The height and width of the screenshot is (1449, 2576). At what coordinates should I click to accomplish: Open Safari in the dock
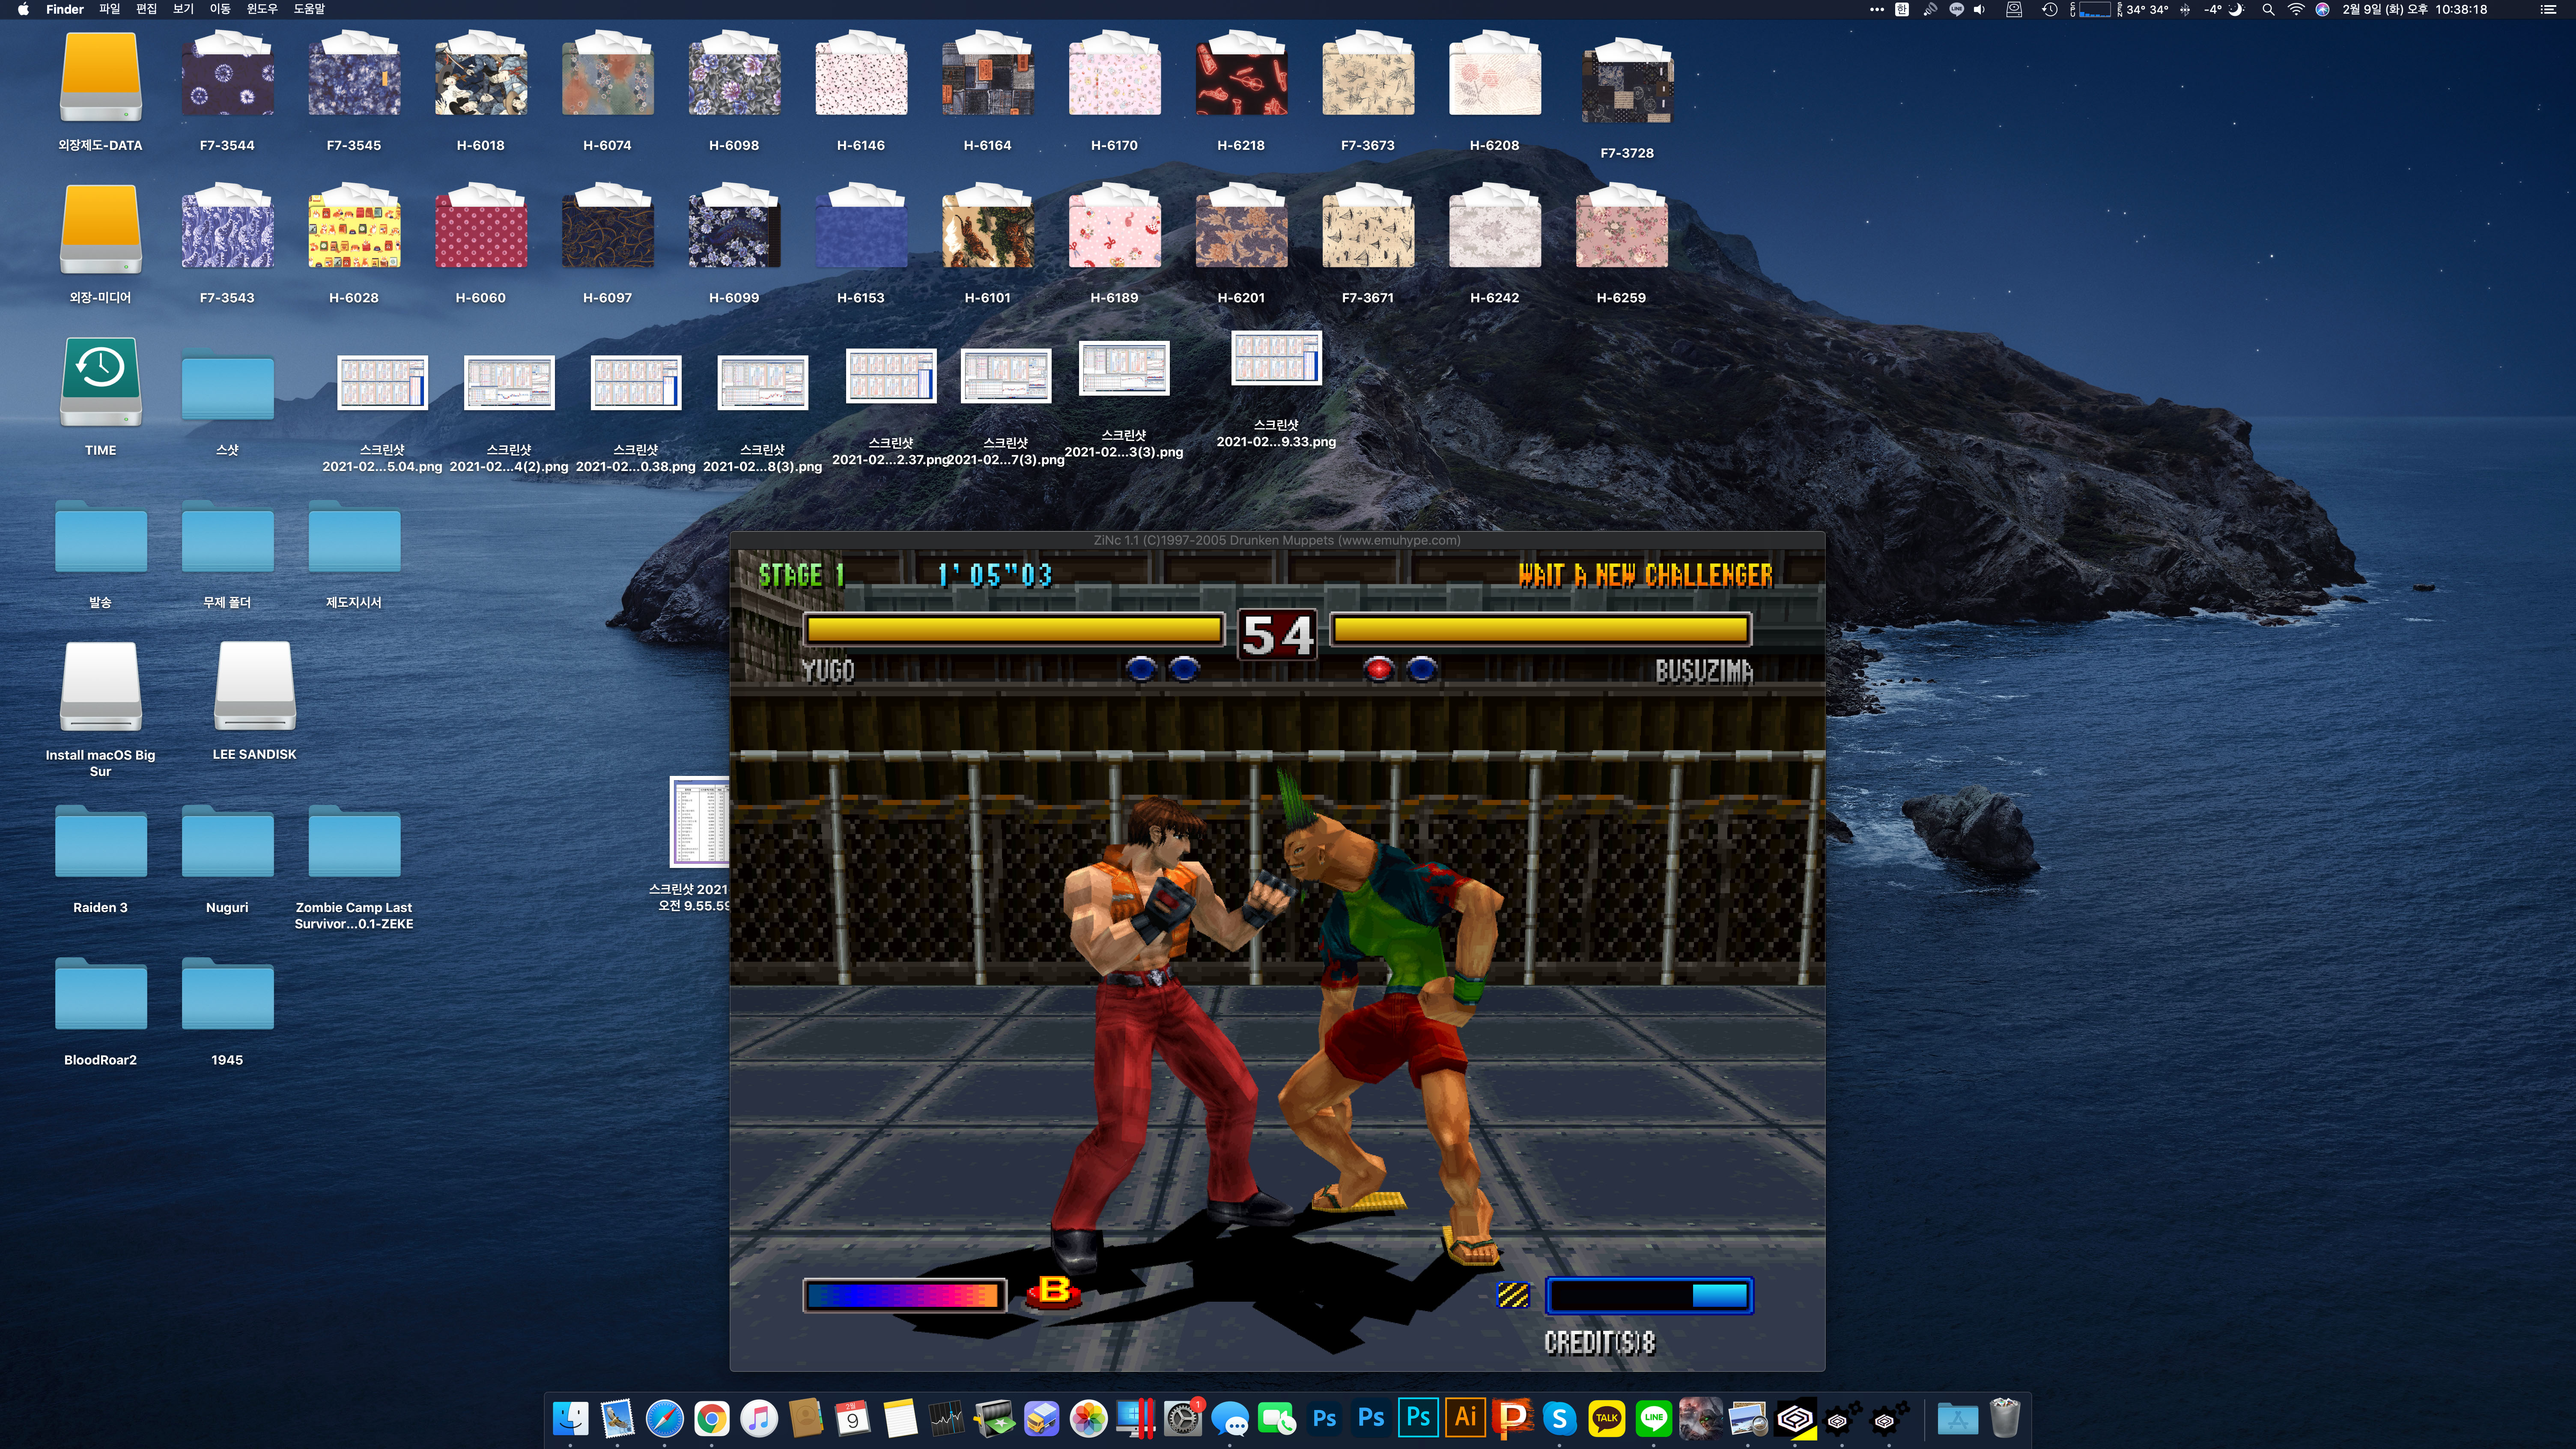664,1418
